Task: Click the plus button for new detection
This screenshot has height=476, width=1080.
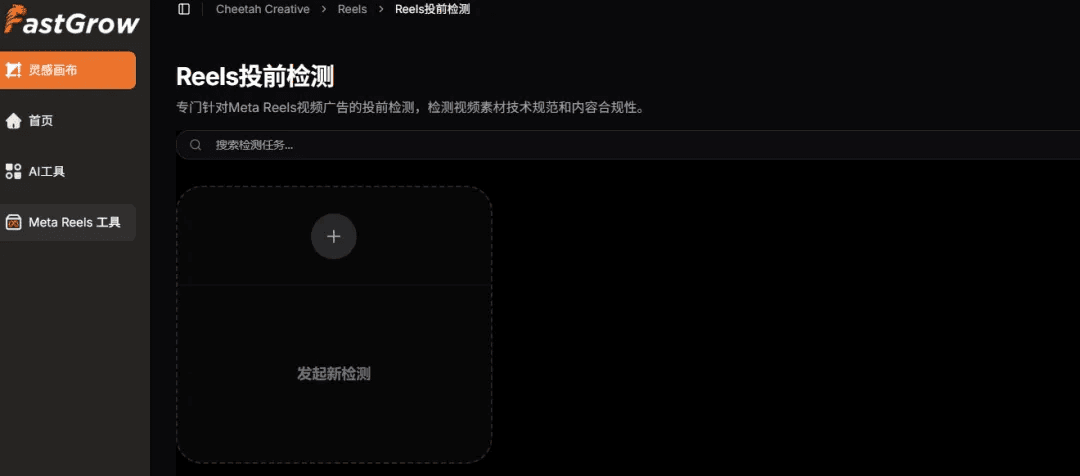Action: 333,236
